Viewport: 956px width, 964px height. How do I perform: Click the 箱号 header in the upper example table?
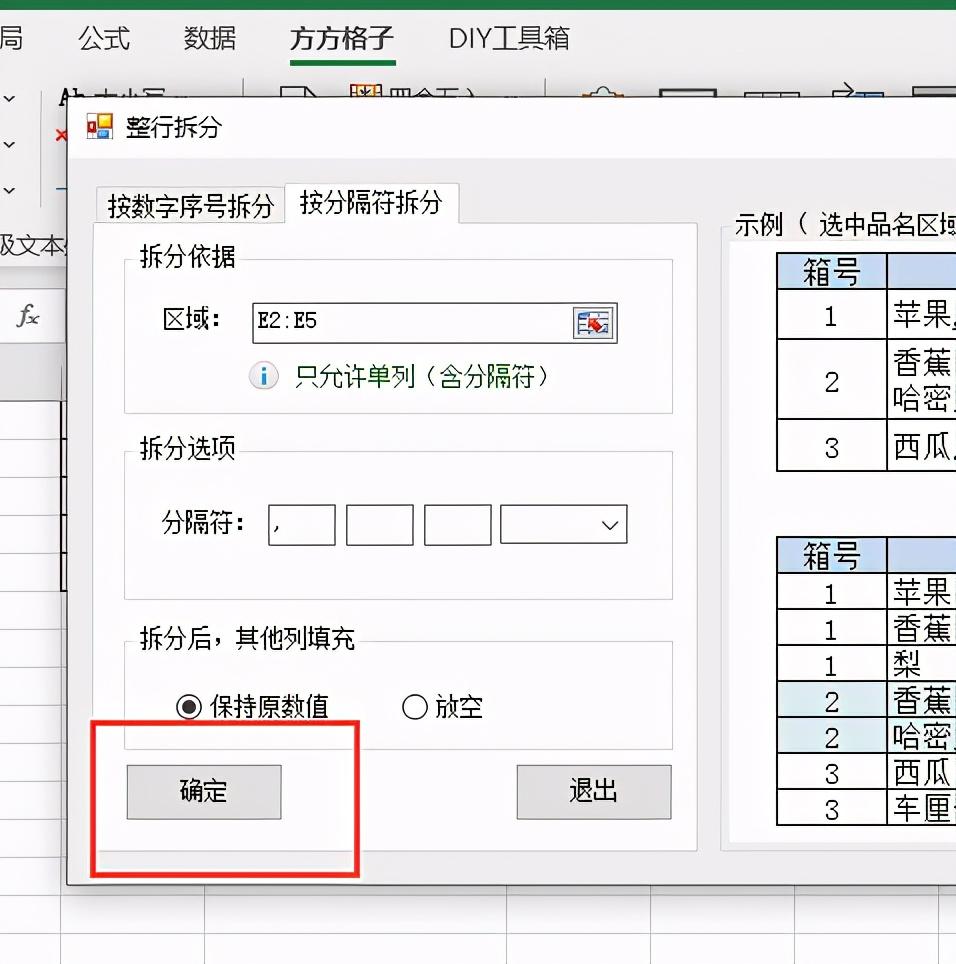point(832,271)
